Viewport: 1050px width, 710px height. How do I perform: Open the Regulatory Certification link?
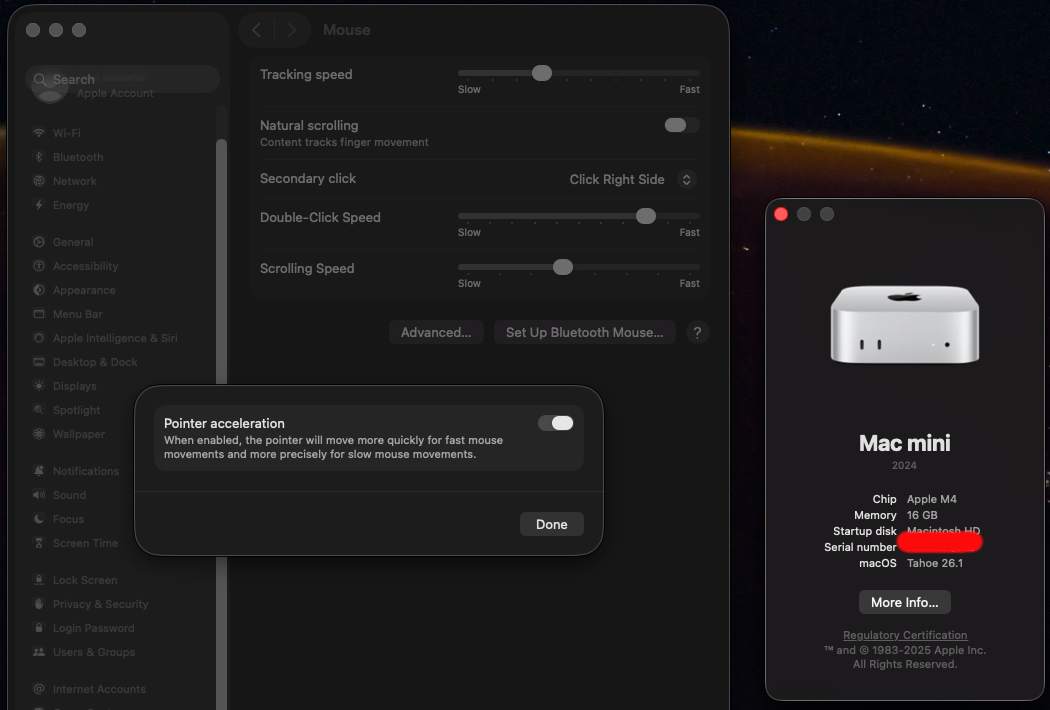pos(905,635)
